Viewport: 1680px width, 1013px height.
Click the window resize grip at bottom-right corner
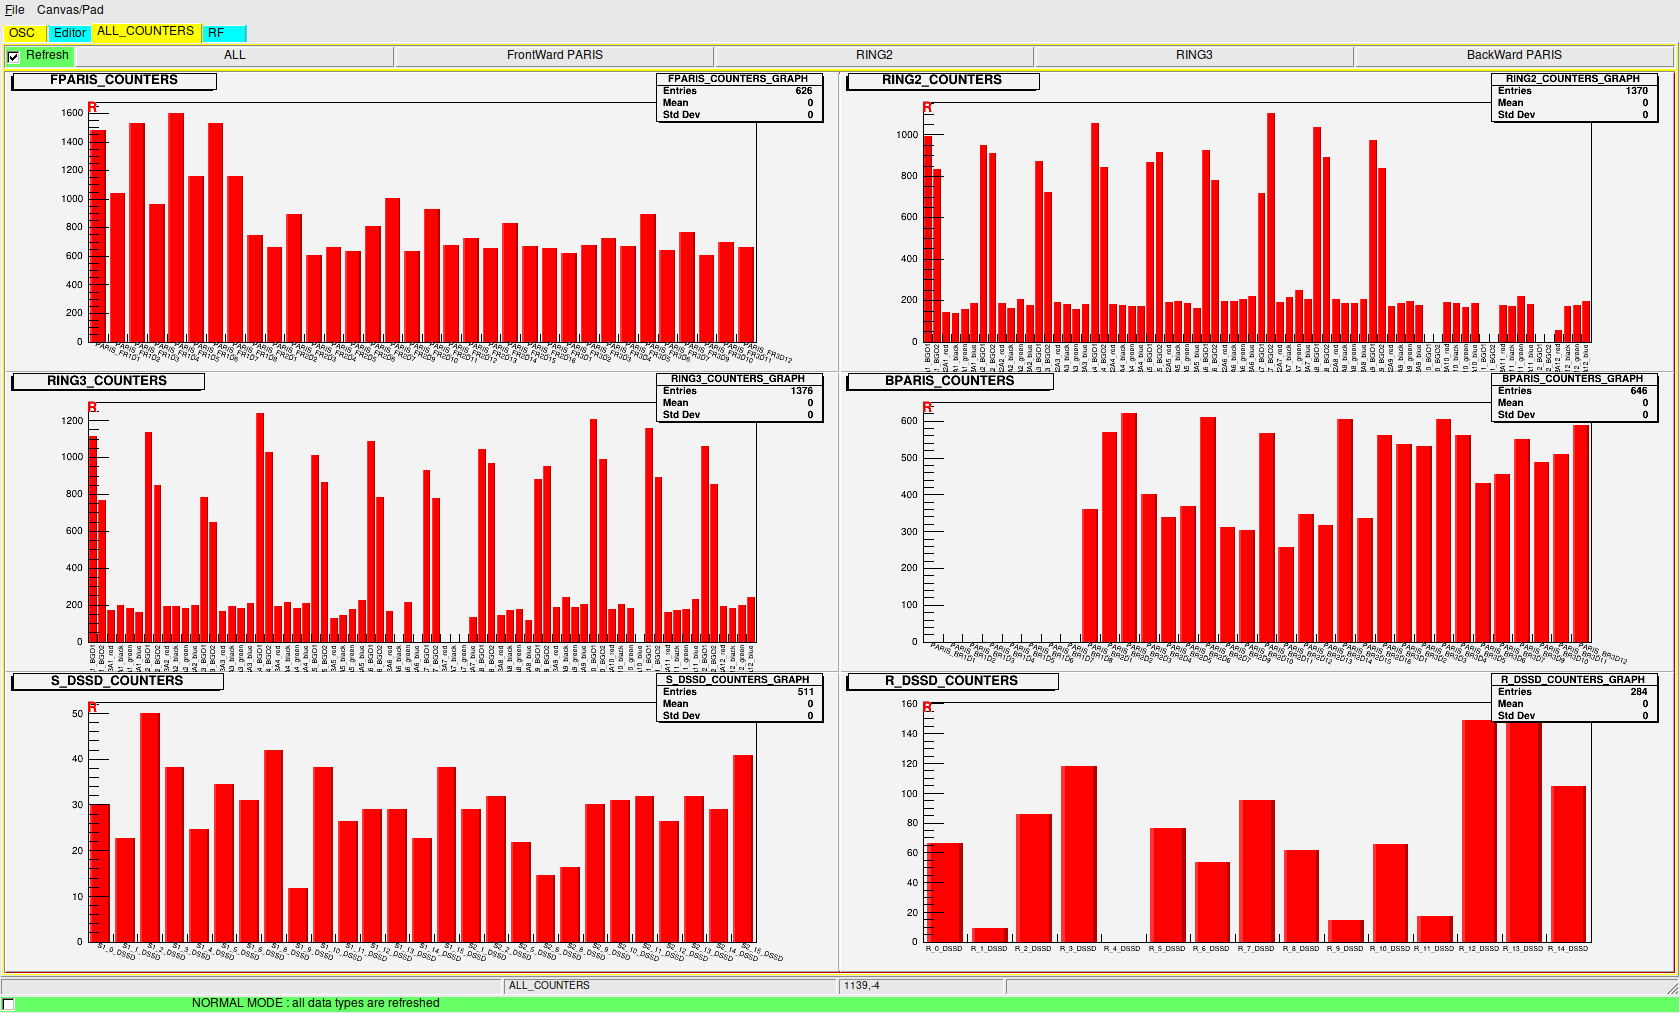click(x=1672, y=987)
